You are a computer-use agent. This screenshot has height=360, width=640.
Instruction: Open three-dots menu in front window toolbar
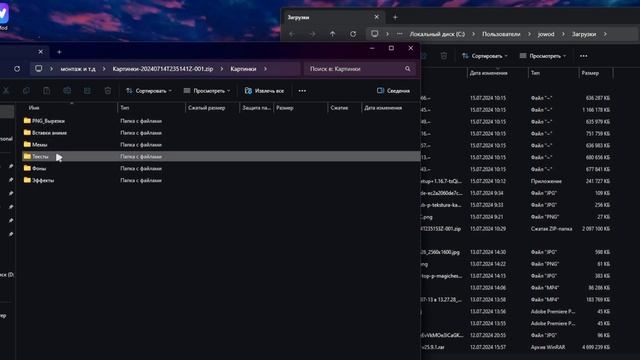point(302,91)
